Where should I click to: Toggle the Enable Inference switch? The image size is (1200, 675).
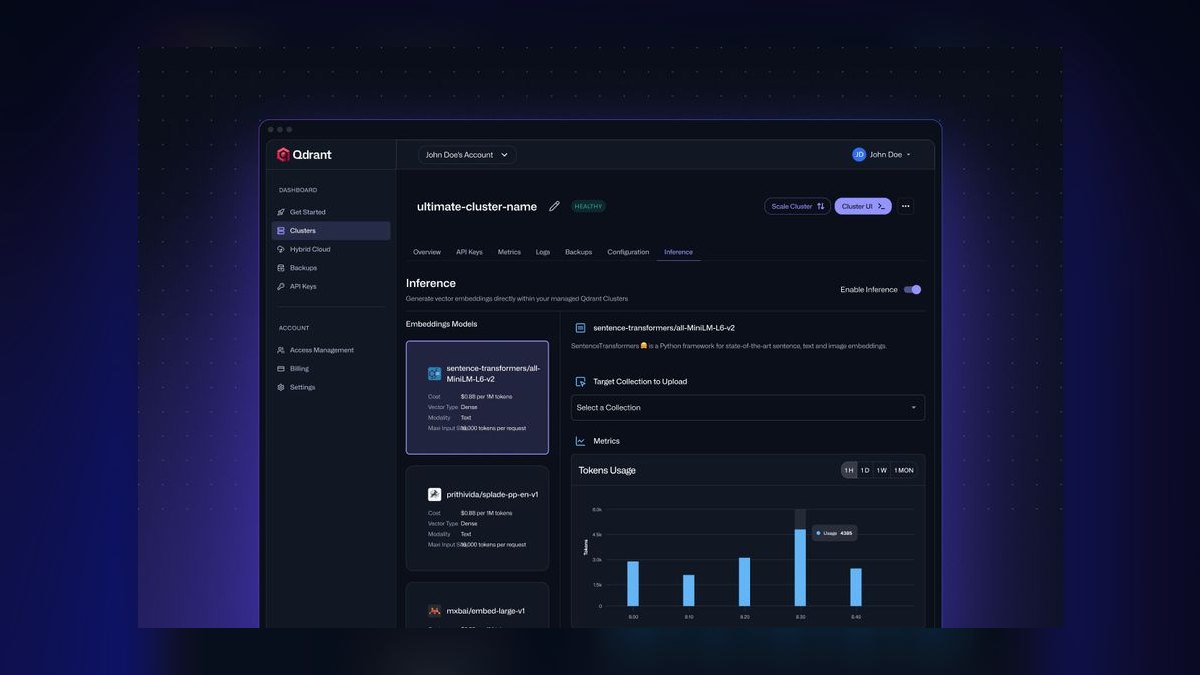point(912,289)
